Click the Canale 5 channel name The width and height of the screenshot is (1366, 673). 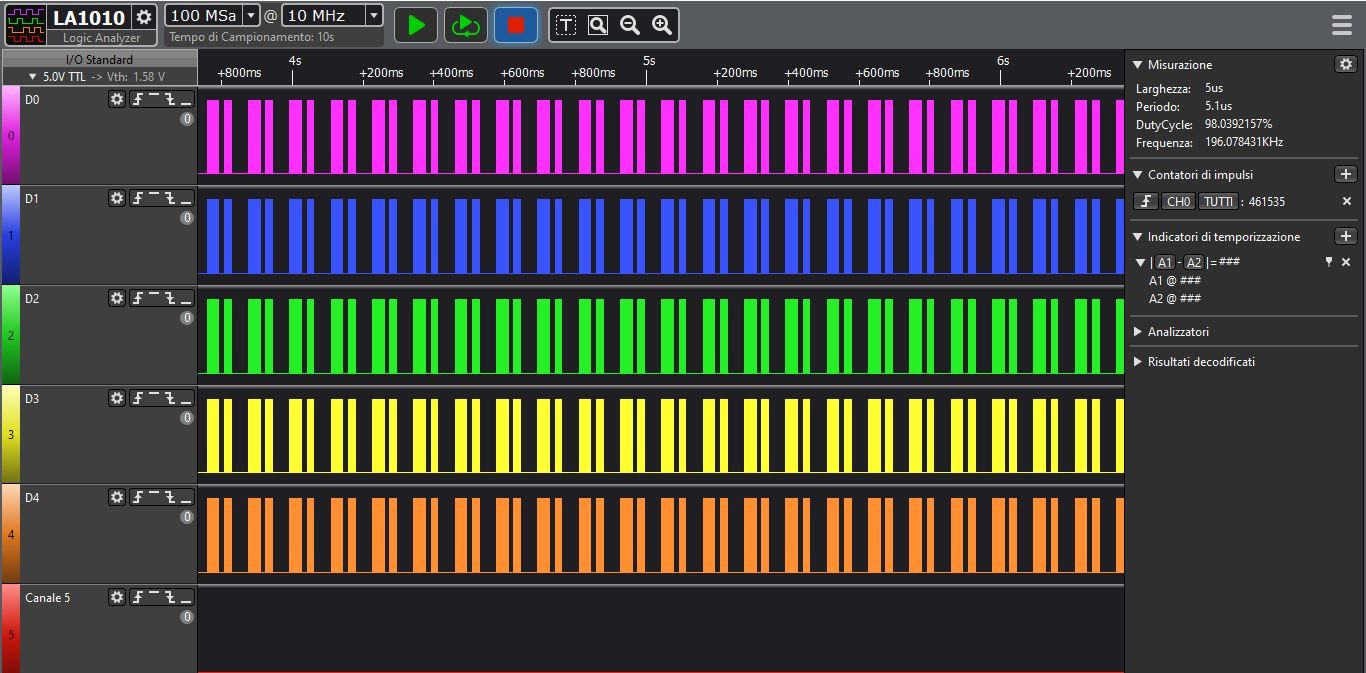[47, 597]
